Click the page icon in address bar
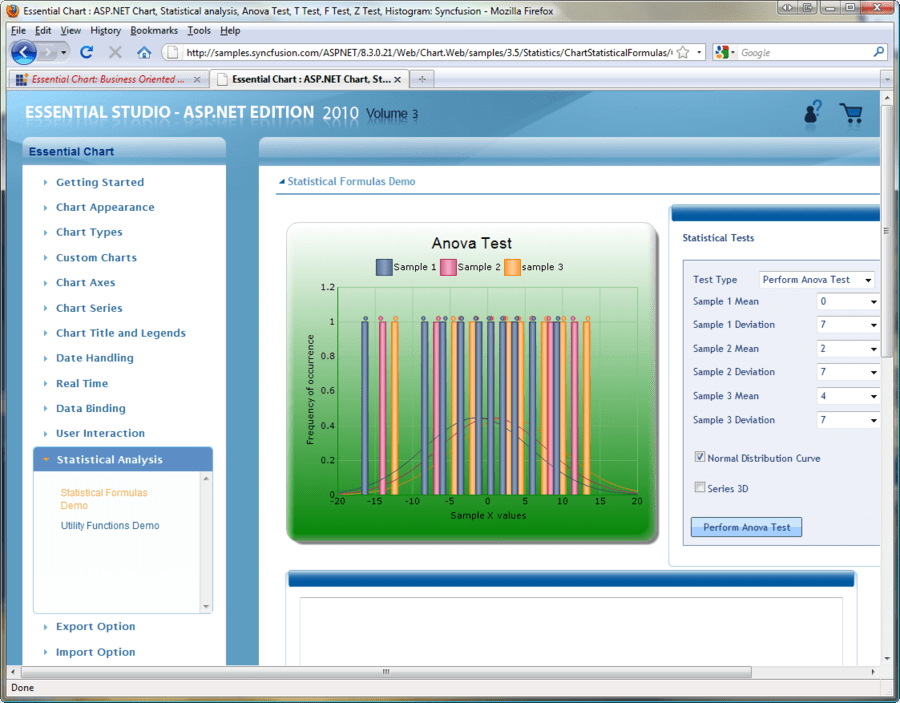This screenshot has height=703, width=900. 172,52
